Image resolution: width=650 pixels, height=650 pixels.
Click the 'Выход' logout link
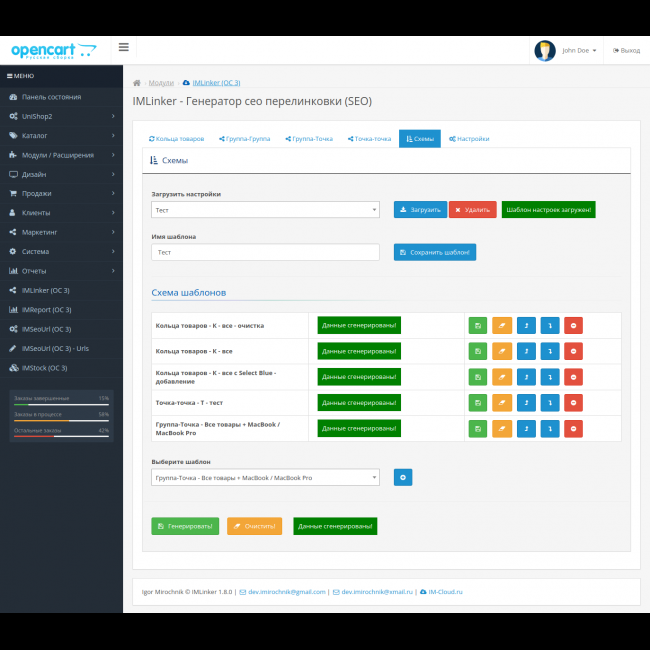point(626,50)
